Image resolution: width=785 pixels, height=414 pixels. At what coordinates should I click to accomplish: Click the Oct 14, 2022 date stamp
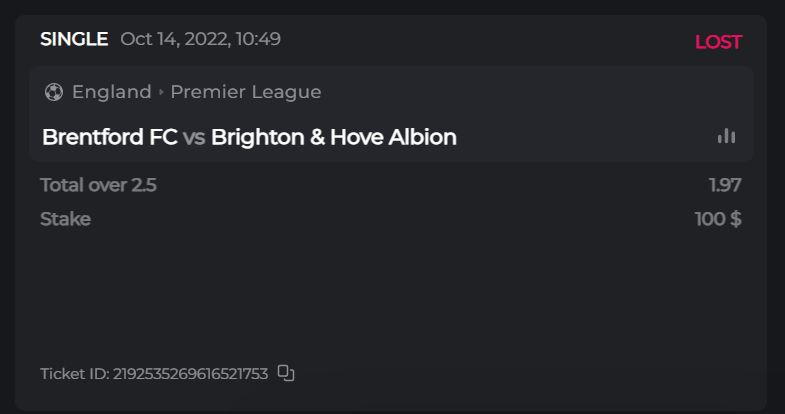pyautogui.click(x=200, y=40)
